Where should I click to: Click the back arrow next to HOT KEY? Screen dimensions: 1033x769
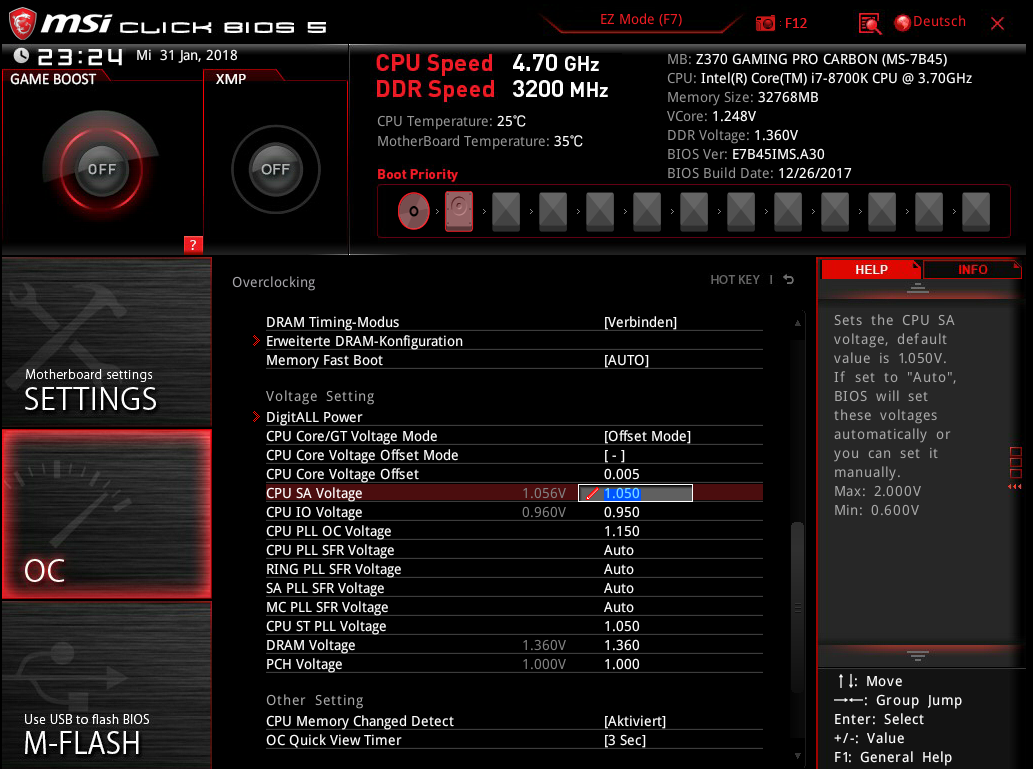click(789, 280)
